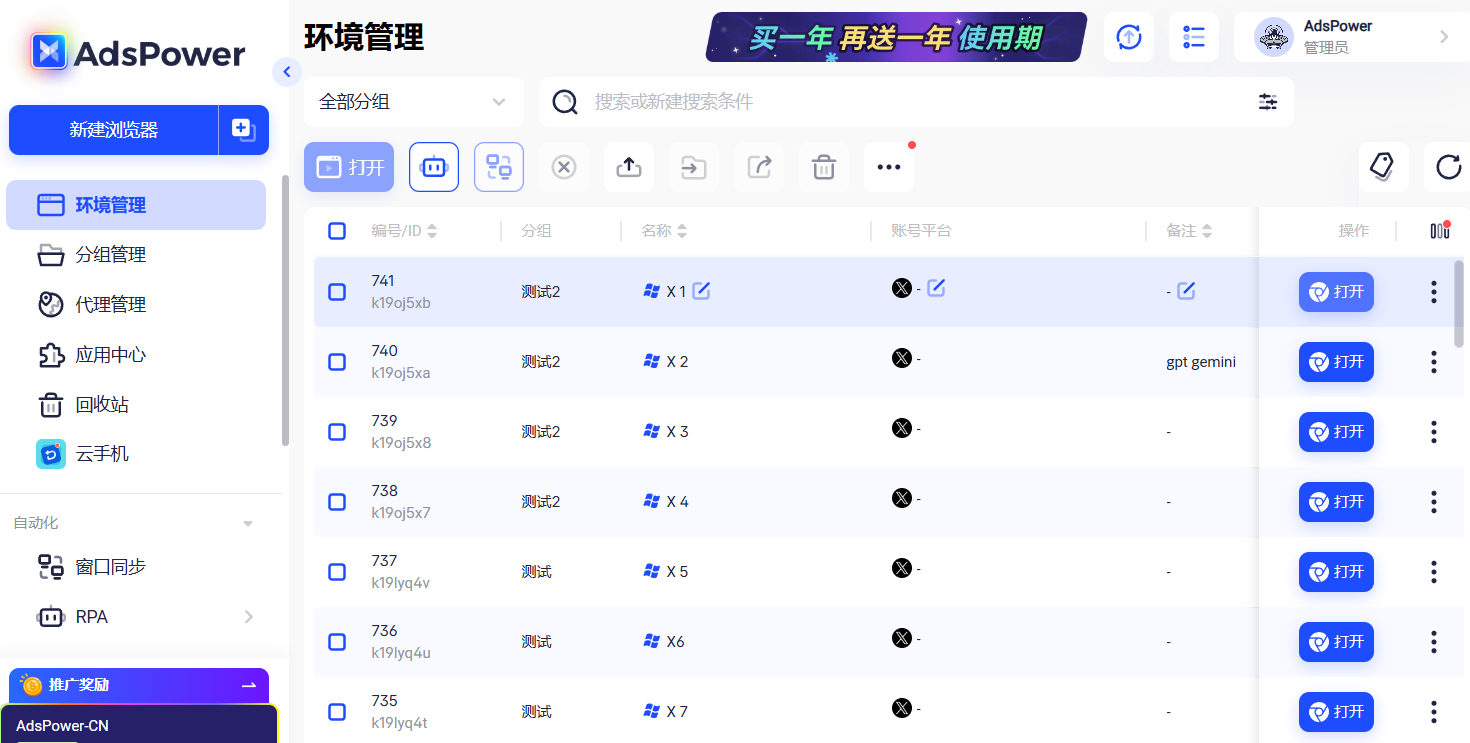Open the task list icon in the top bar
Image resolution: width=1470 pixels, height=743 pixels.
pos(1193,37)
